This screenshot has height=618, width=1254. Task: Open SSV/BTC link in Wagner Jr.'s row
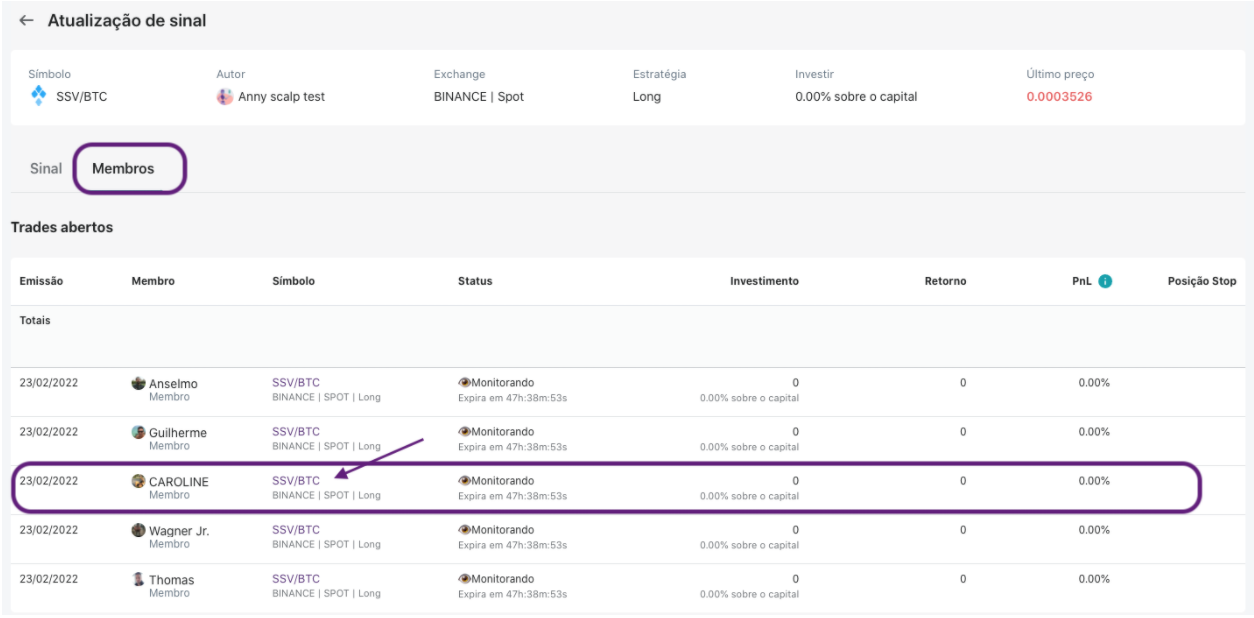(x=296, y=529)
